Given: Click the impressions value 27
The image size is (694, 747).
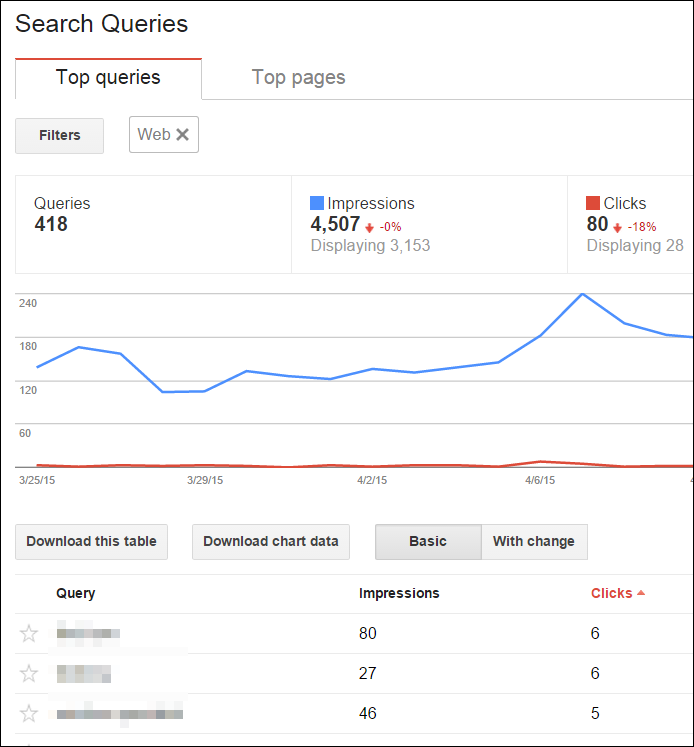Looking at the screenshot, I should point(367,673).
